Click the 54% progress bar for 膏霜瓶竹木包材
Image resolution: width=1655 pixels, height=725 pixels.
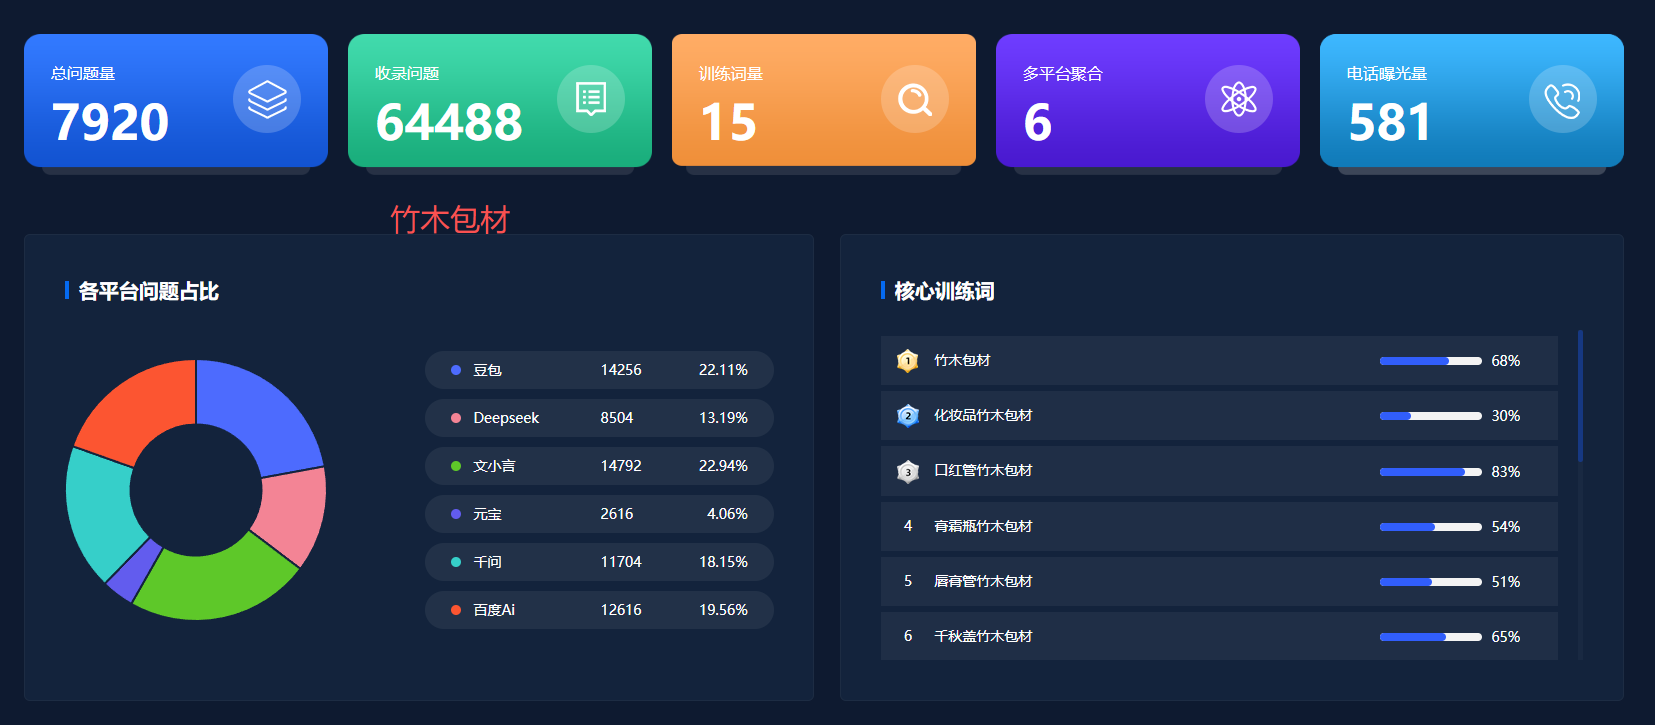[x=1430, y=527]
